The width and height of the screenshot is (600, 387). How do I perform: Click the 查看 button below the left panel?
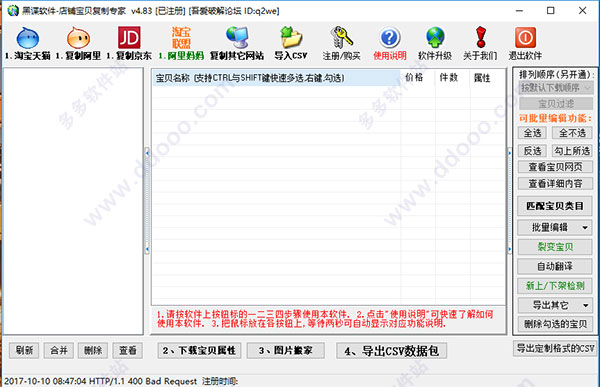click(128, 350)
